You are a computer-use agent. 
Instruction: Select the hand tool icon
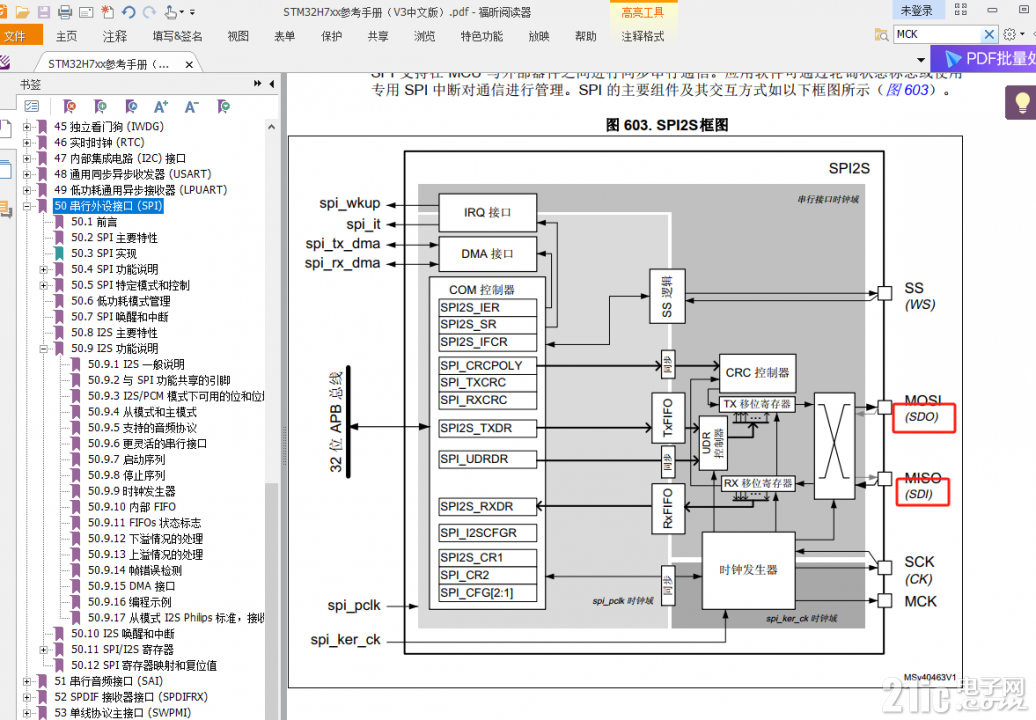[x=170, y=12]
